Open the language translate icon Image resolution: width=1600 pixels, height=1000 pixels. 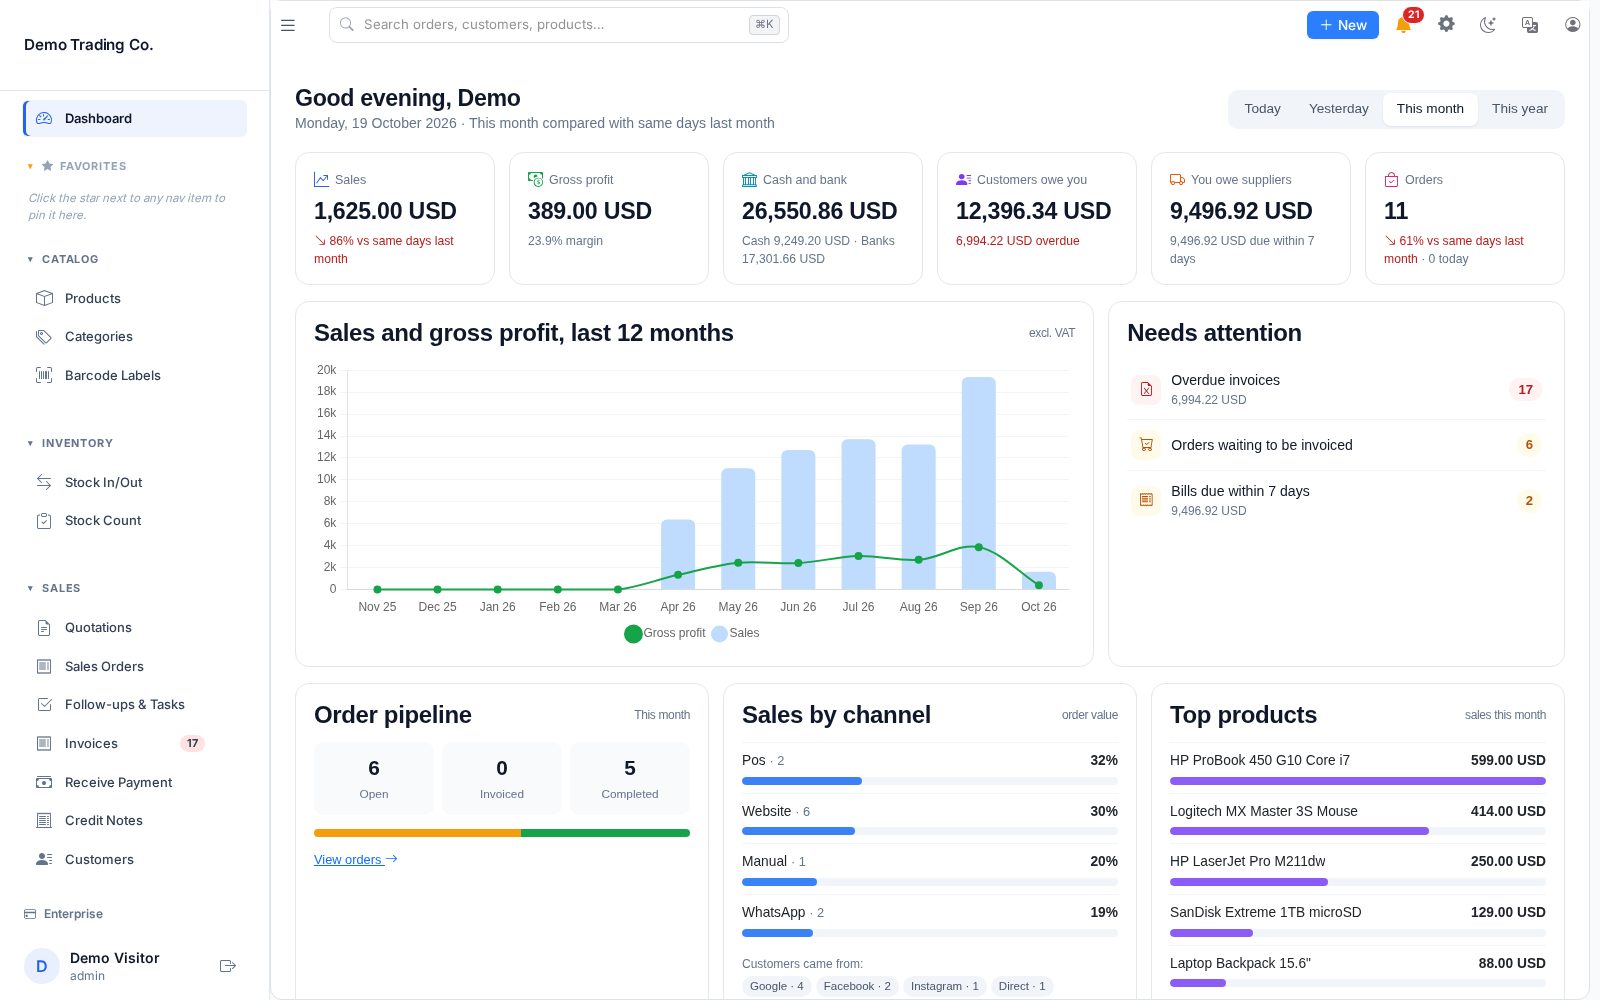[x=1530, y=25]
